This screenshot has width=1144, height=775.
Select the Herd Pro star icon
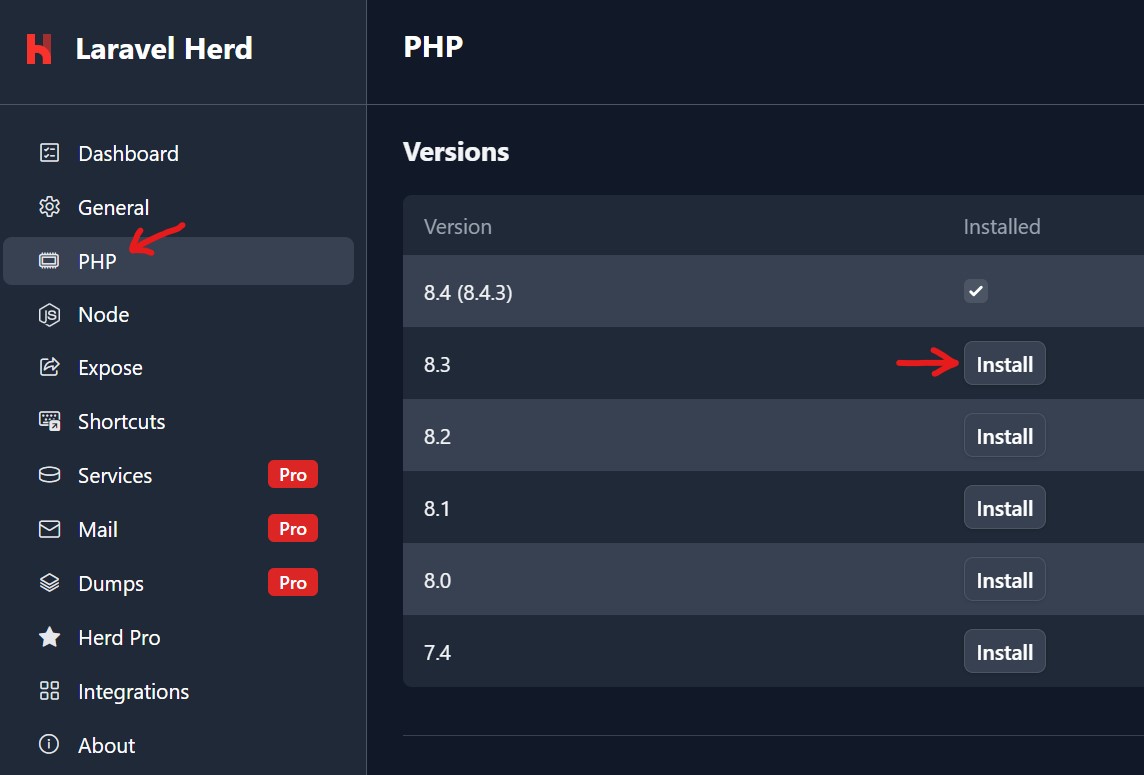coord(48,637)
